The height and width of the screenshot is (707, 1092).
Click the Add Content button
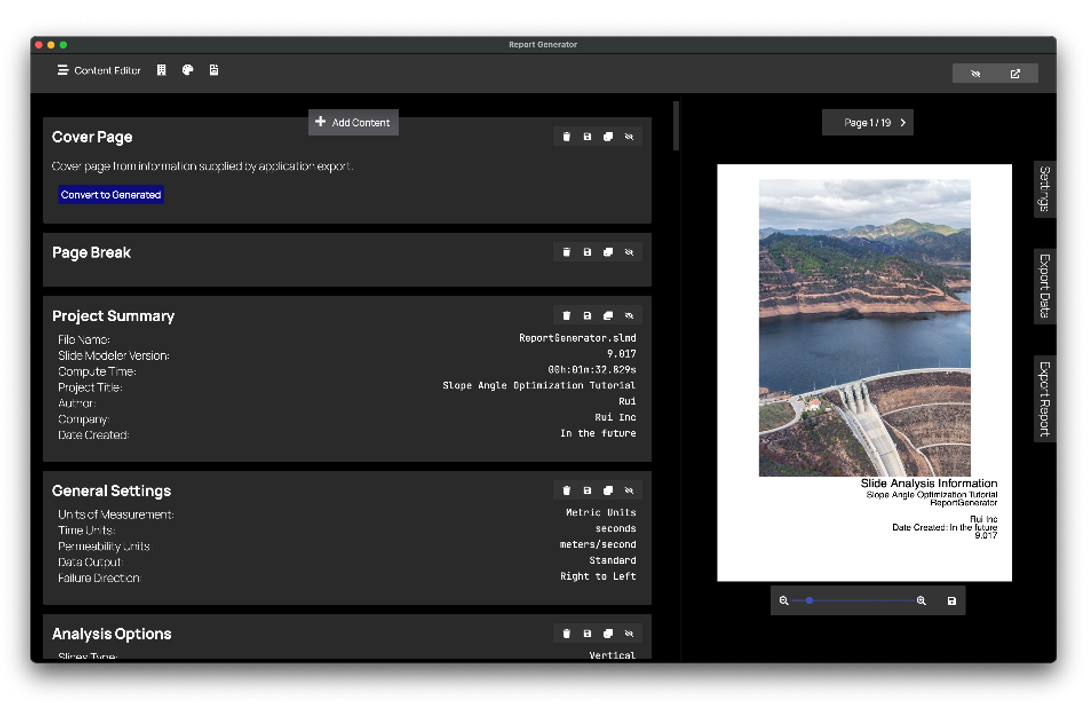[x=353, y=122]
